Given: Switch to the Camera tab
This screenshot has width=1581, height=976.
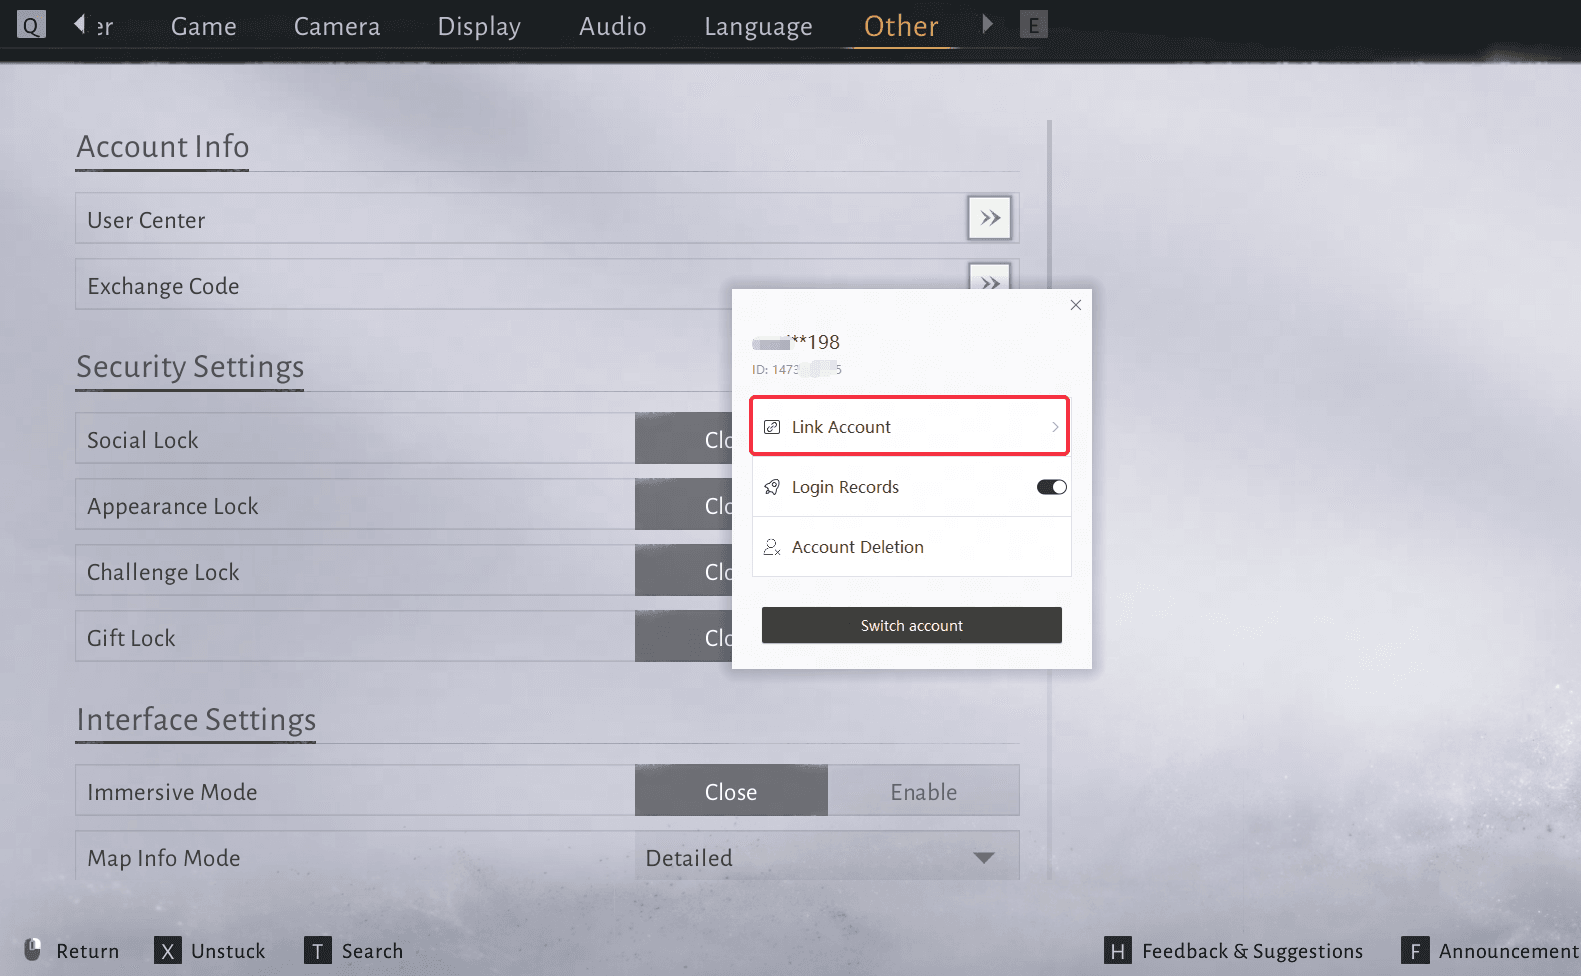Looking at the screenshot, I should (337, 26).
